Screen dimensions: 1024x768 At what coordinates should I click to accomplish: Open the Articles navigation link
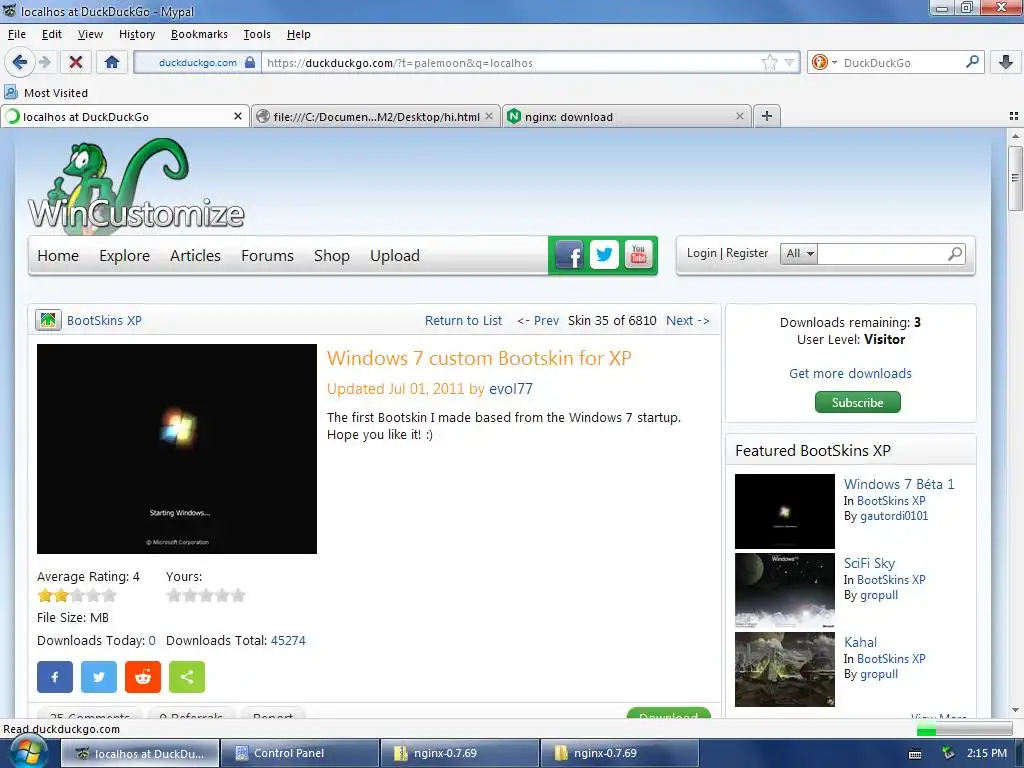pos(195,255)
